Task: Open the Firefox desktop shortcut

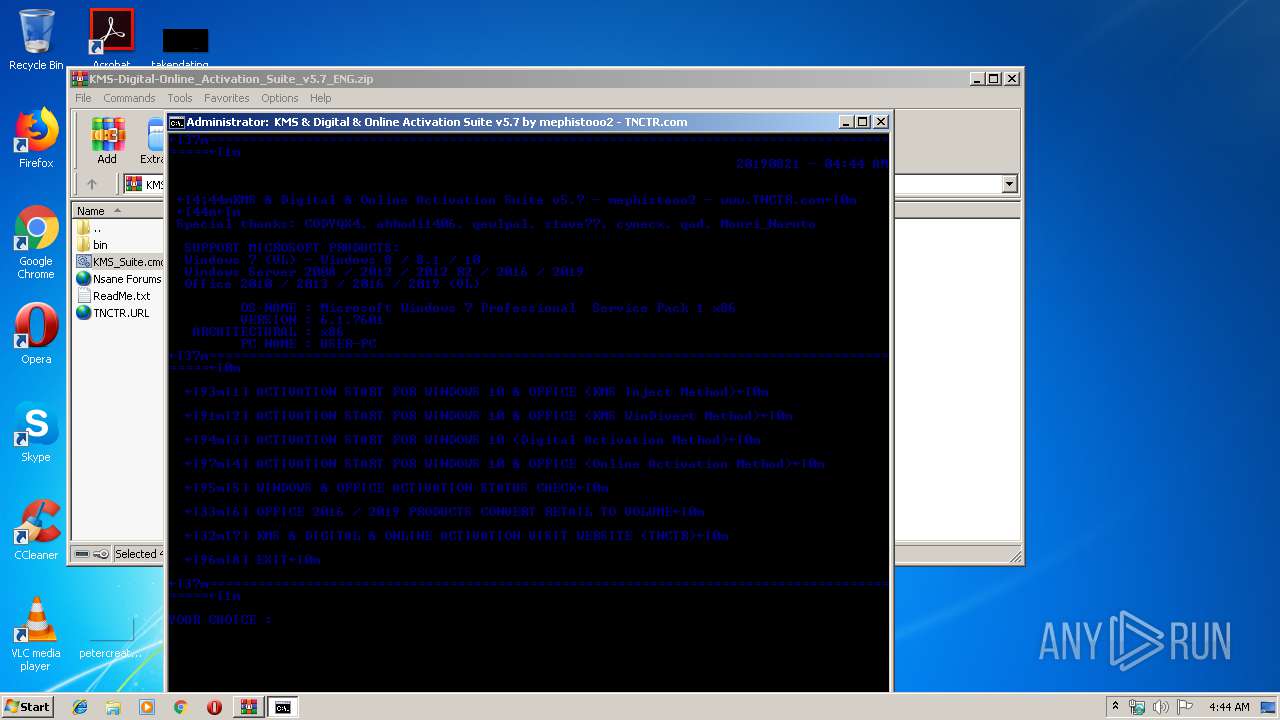Action: tap(36, 138)
